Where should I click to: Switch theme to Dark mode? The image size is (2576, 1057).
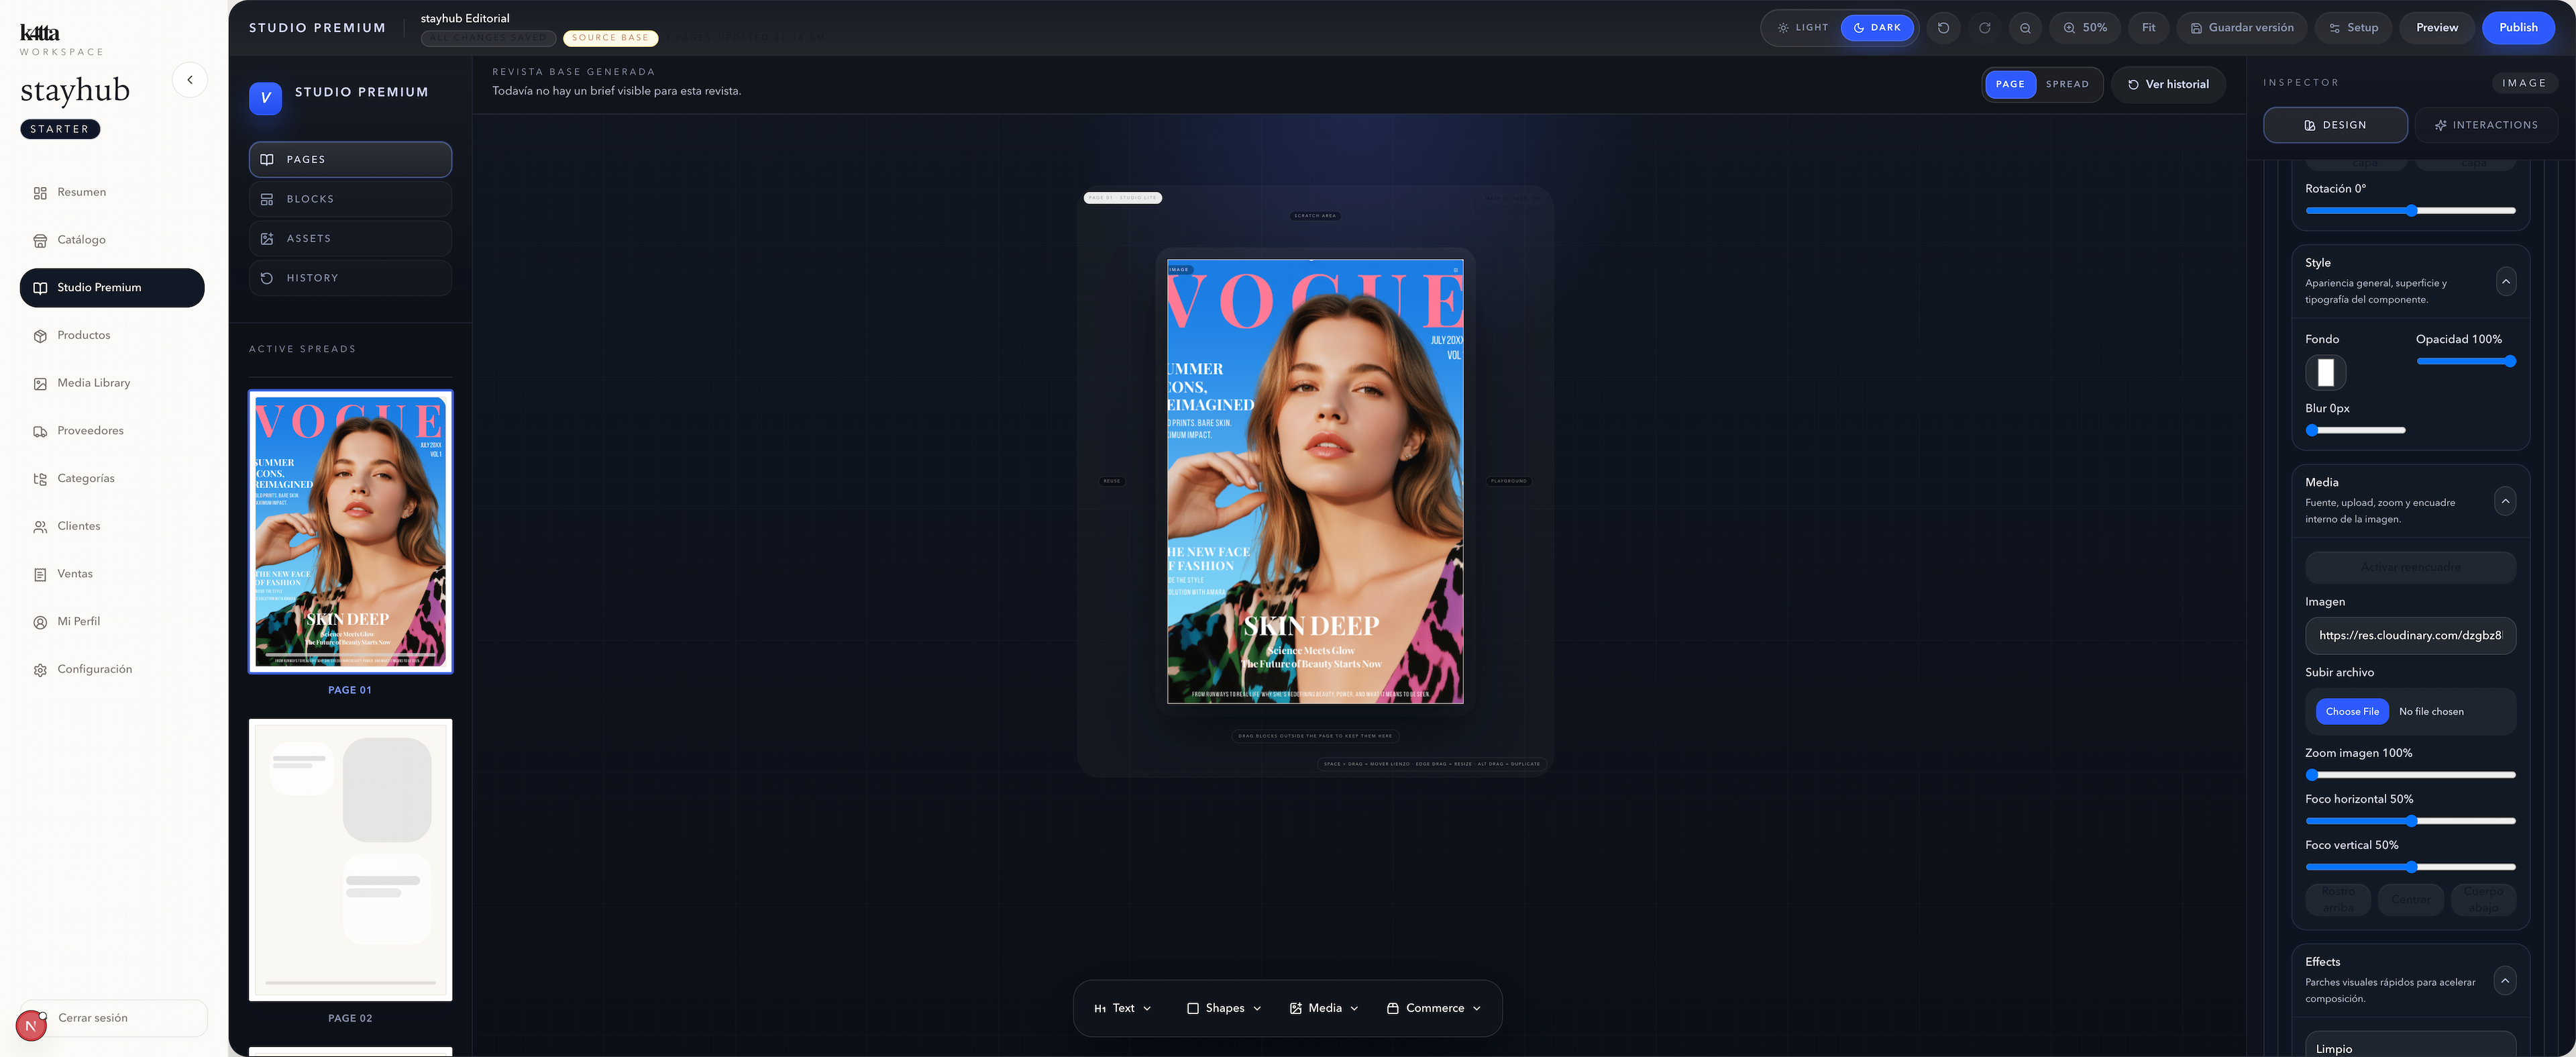(x=1876, y=28)
